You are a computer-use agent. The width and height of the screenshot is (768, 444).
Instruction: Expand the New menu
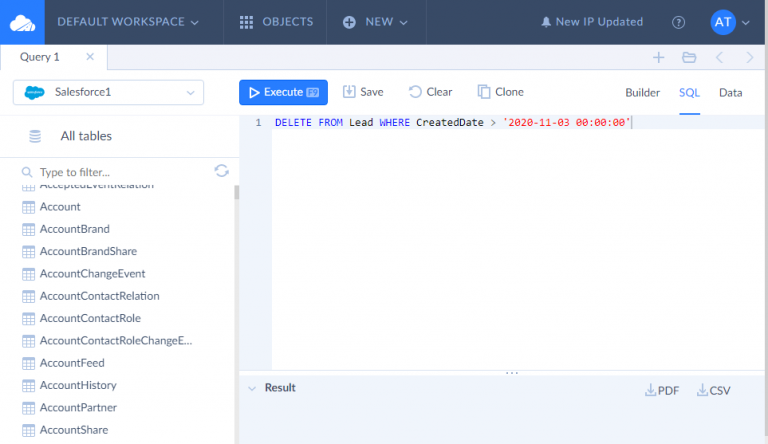pyautogui.click(x=376, y=22)
